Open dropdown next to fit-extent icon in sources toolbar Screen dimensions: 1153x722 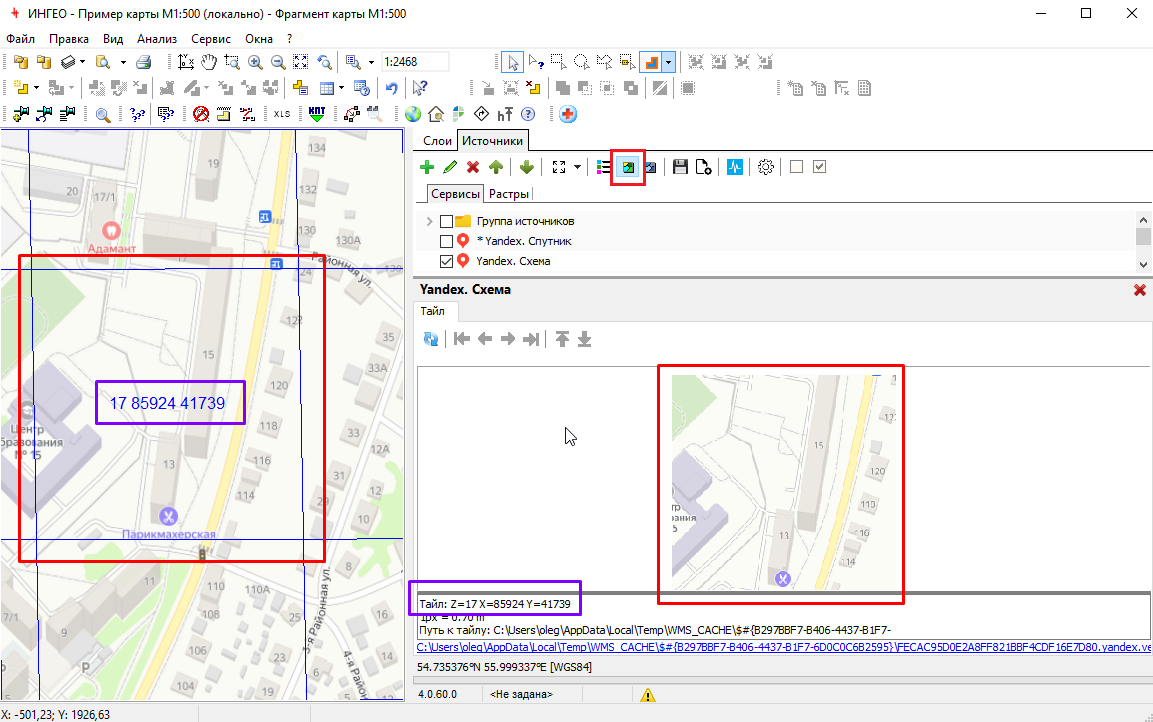[x=577, y=167]
